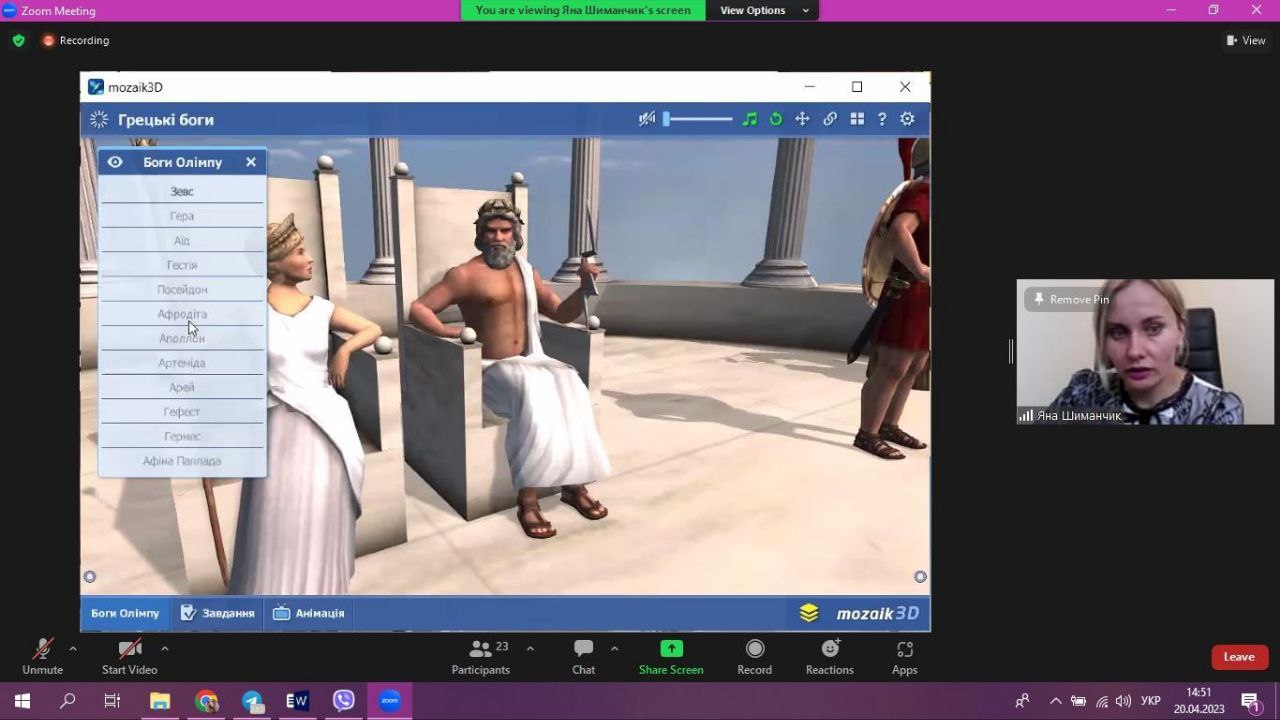The height and width of the screenshot is (720, 1280).
Task: Open Windows taskbar search
Action: 68,701
